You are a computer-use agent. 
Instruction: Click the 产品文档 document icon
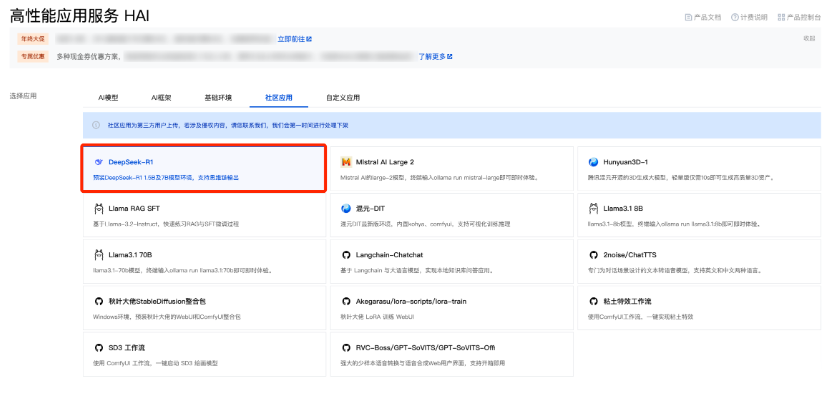click(x=688, y=17)
